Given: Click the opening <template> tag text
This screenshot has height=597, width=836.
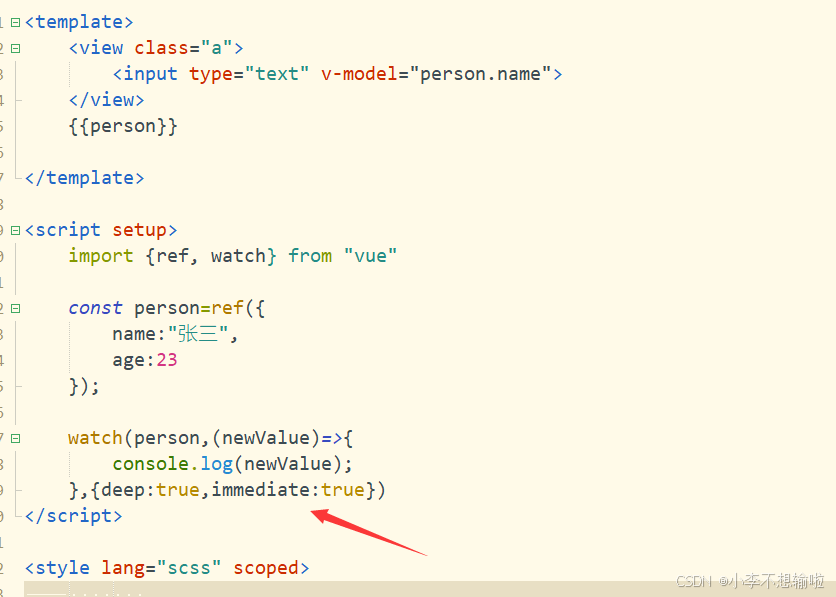Looking at the screenshot, I should tap(79, 22).
